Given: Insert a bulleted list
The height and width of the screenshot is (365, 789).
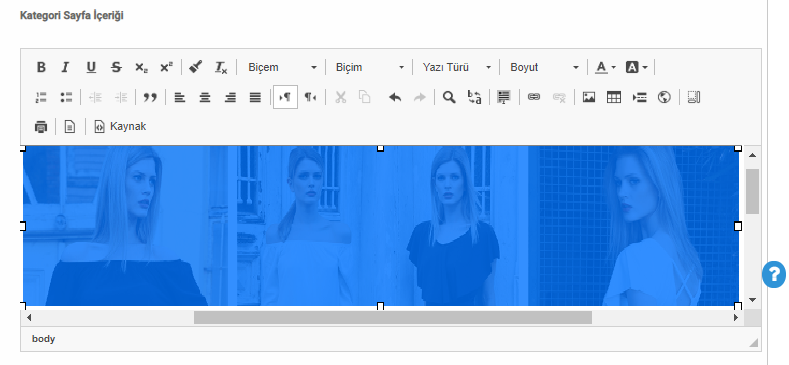Looking at the screenshot, I should click(x=66, y=97).
